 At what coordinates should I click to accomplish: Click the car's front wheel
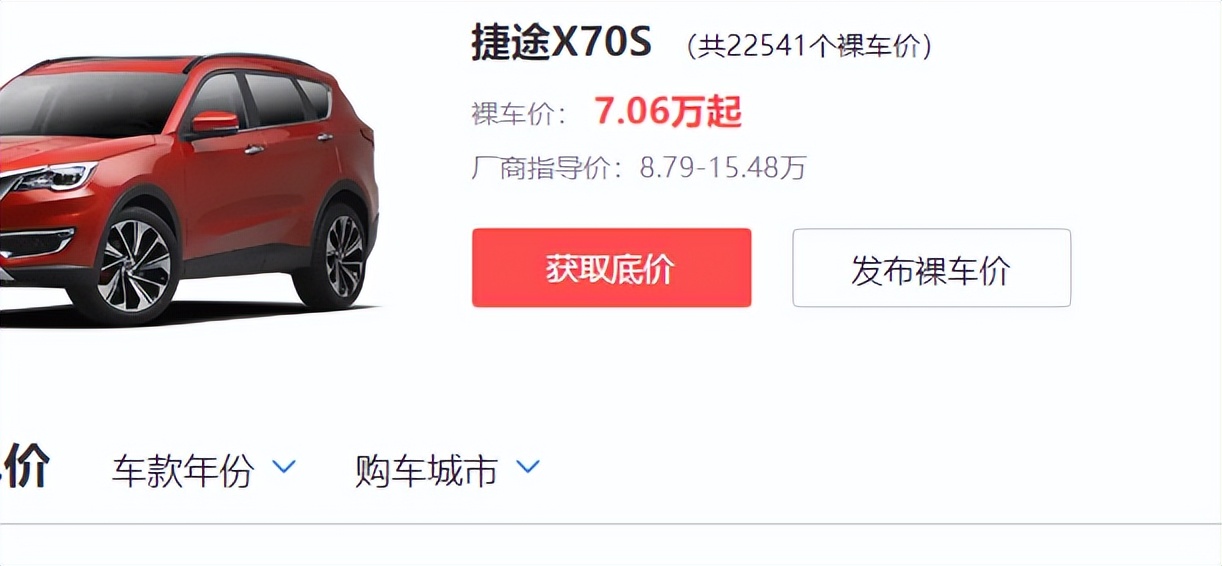(x=134, y=265)
